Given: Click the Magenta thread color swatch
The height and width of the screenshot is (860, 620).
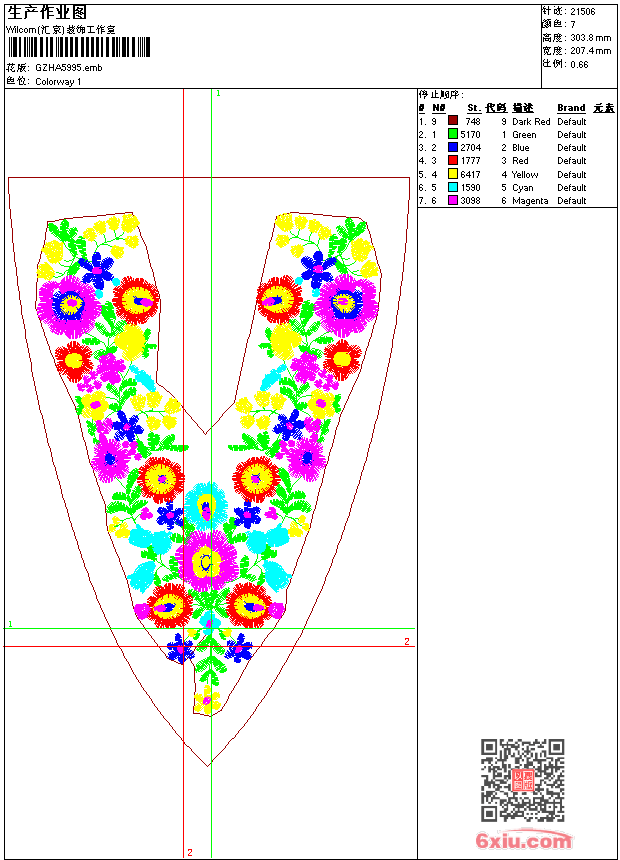Looking at the screenshot, I should click(x=453, y=200).
